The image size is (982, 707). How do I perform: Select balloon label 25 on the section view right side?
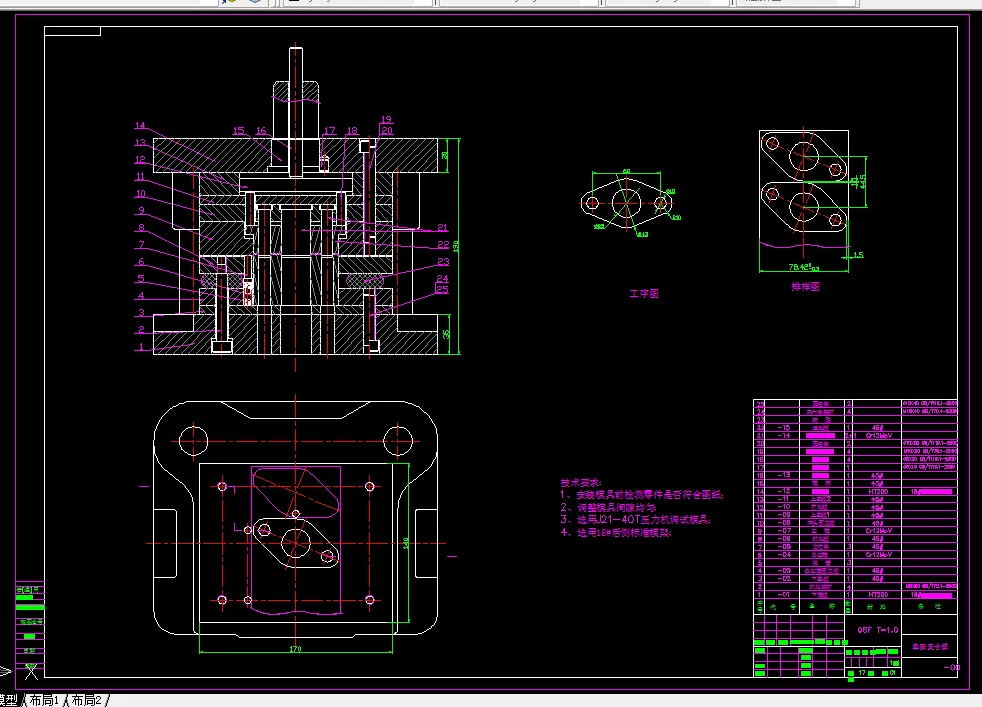coord(442,289)
